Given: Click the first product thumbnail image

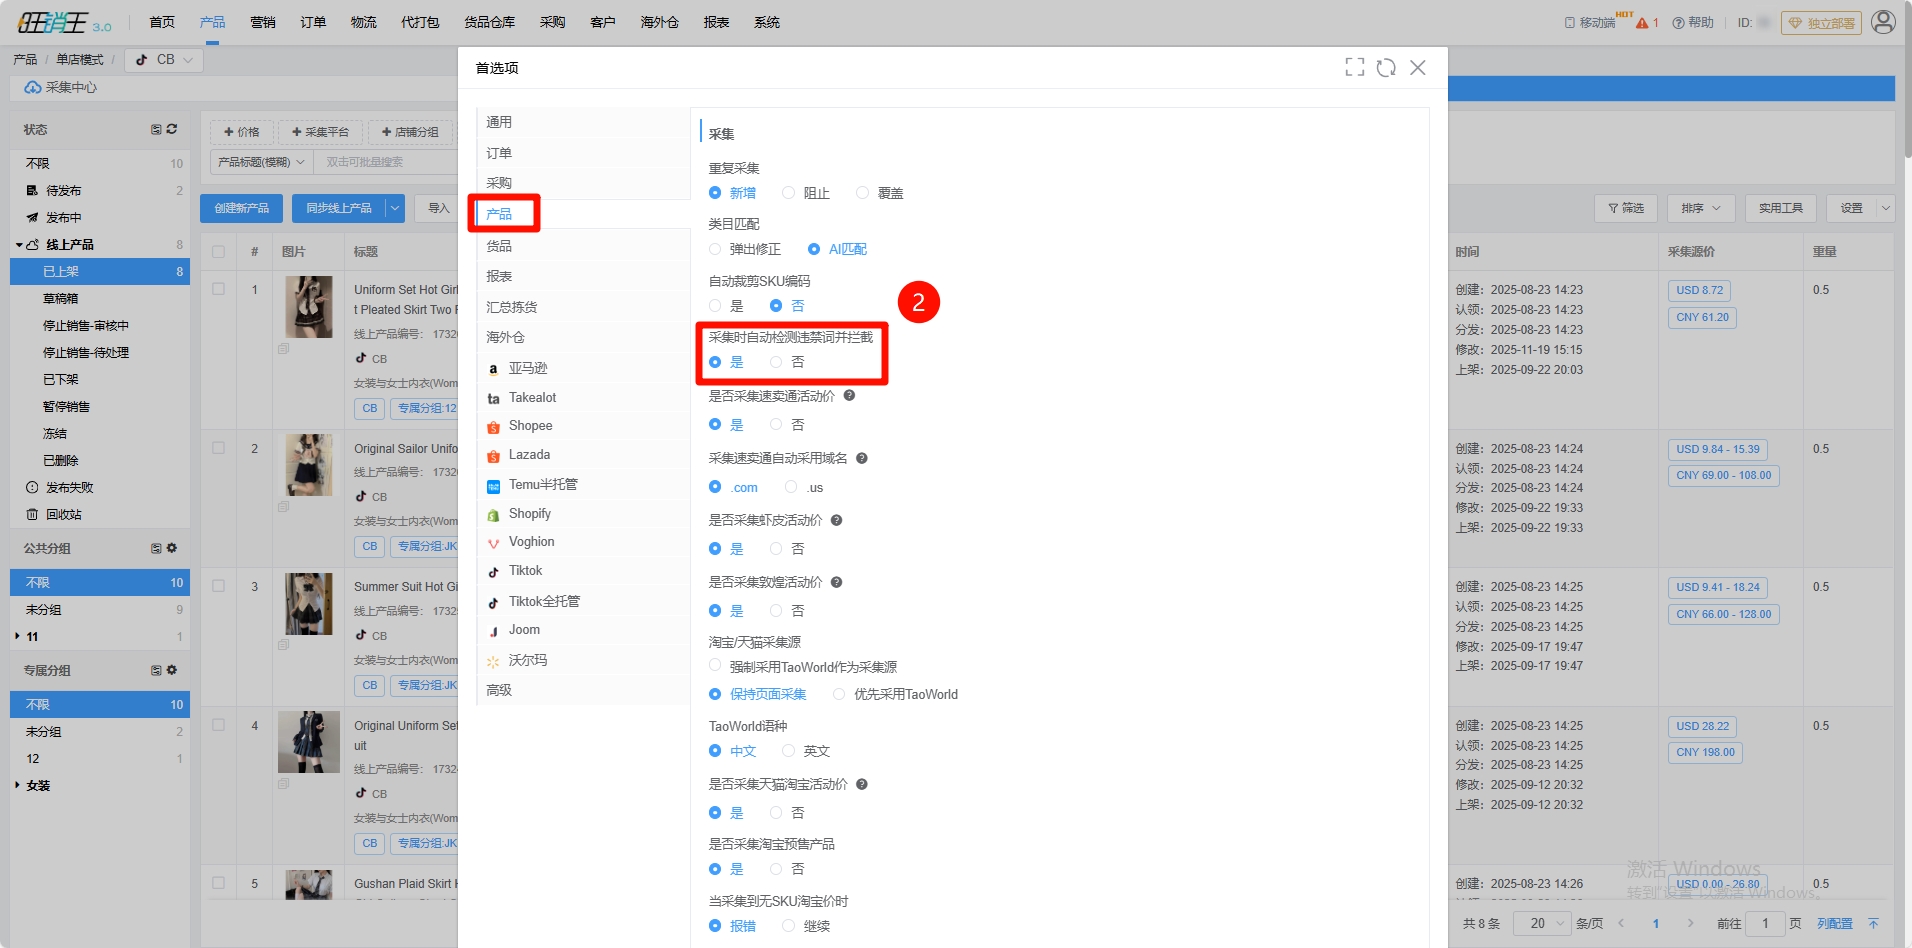Looking at the screenshot, I should 308,307.
